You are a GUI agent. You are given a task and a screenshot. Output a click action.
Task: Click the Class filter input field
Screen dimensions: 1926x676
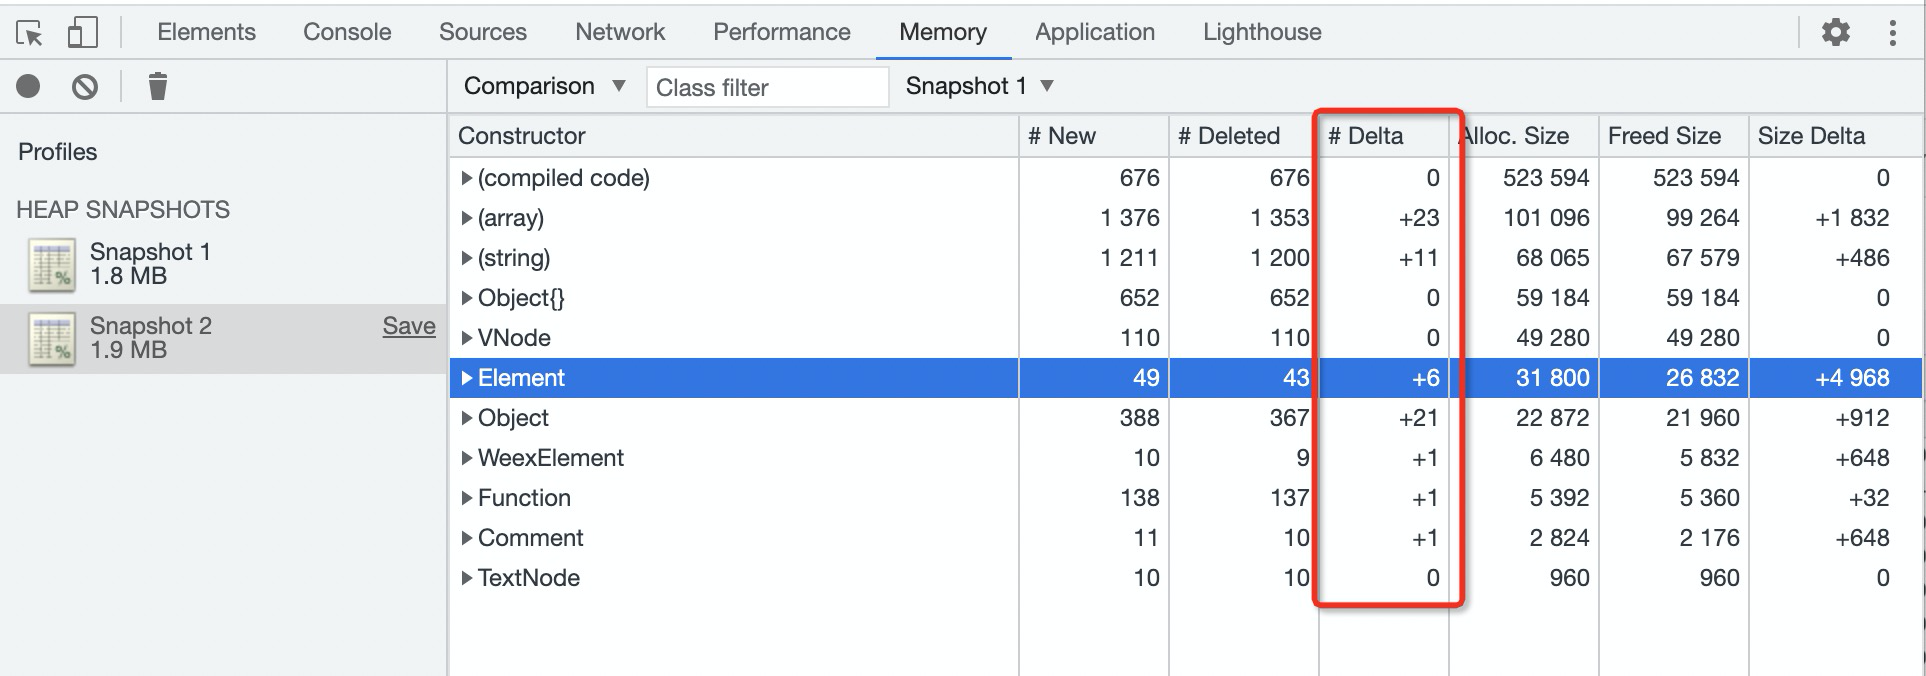tap(766, 87)
